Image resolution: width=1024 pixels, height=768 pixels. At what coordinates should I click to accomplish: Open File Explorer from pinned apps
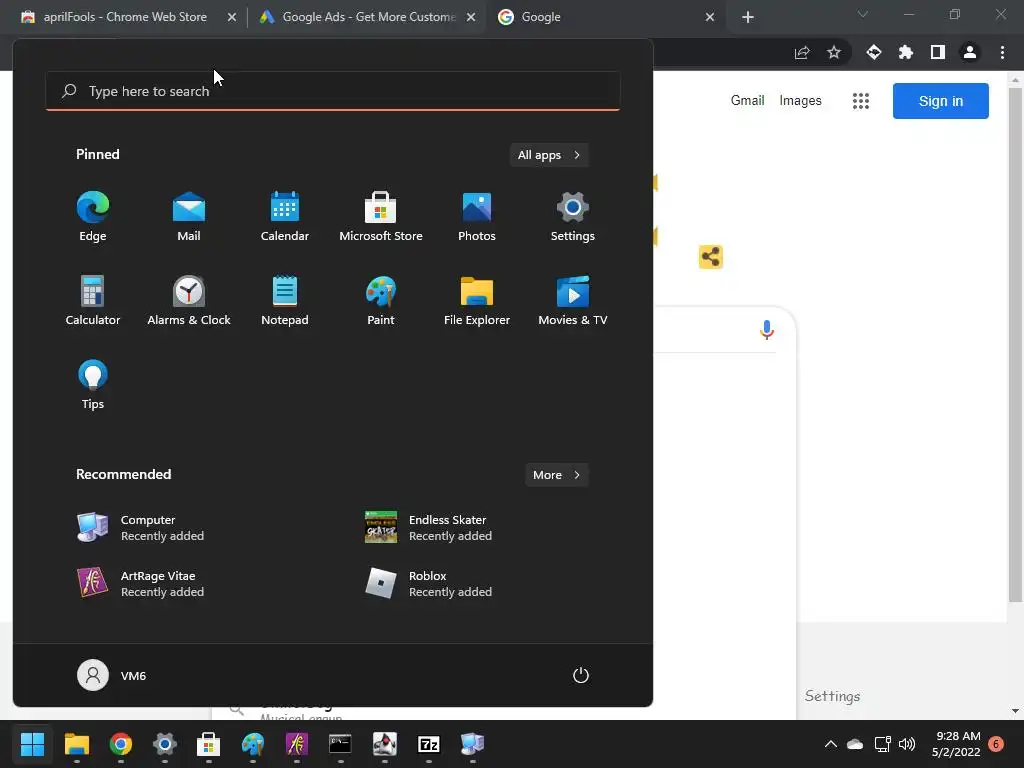point(477,300)
